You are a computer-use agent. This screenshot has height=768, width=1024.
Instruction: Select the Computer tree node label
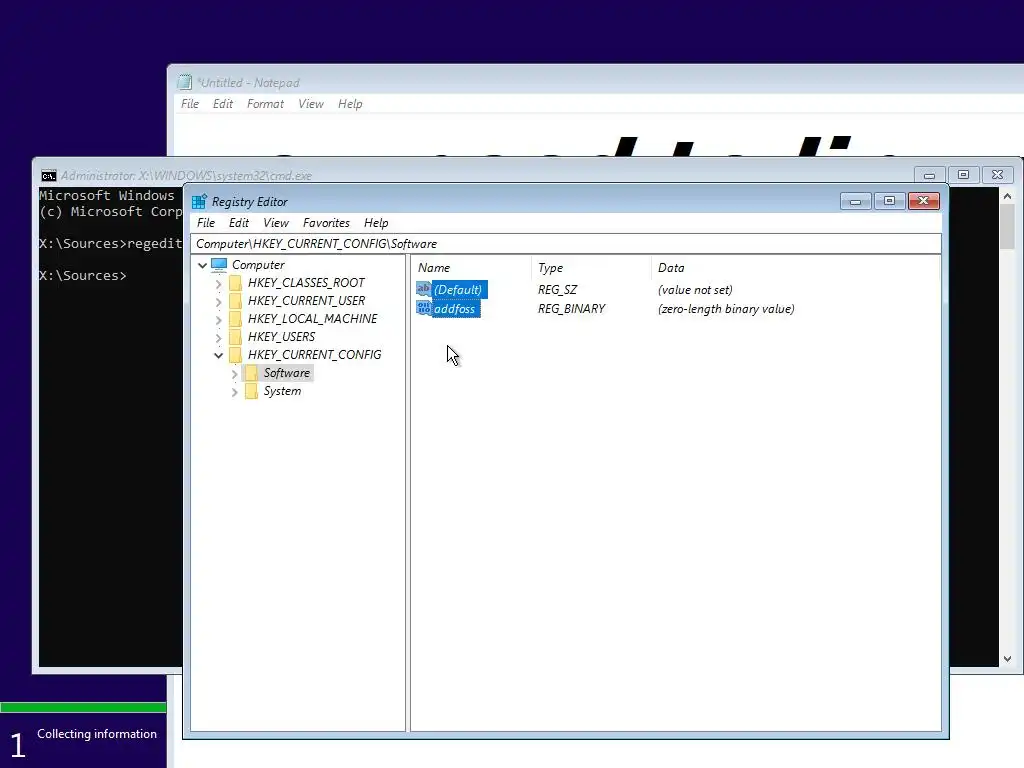tap(259, 264)
